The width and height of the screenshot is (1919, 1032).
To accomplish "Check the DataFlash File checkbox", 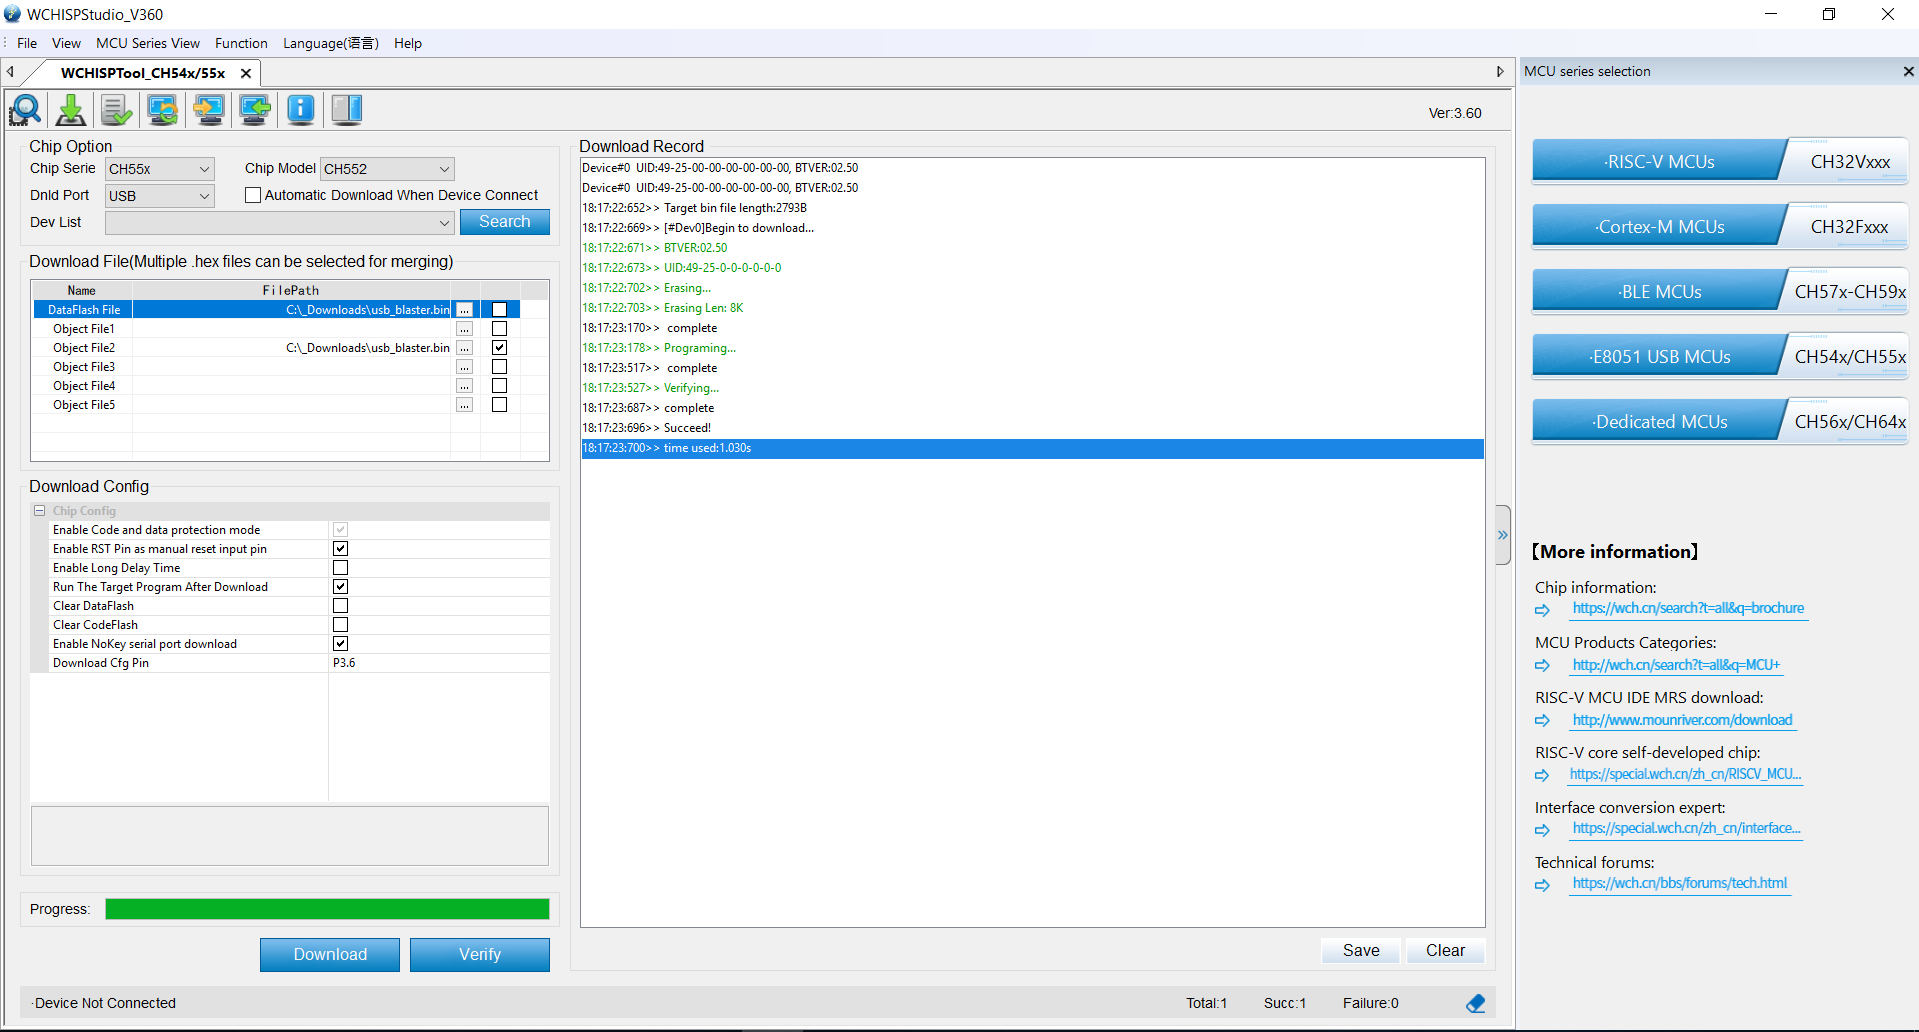I will (x=500, y=310).
